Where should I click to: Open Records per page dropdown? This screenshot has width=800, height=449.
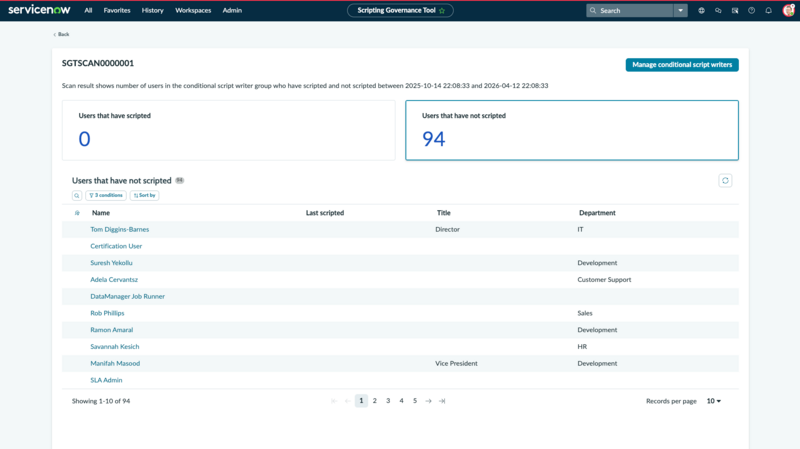(x=714, y=401)
